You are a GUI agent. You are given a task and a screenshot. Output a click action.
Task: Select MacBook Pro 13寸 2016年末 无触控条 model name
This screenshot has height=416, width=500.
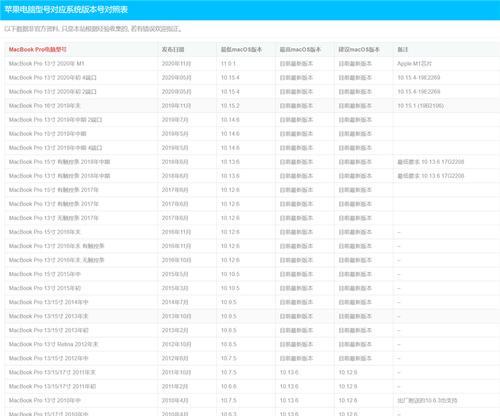(x=56, y=260)
